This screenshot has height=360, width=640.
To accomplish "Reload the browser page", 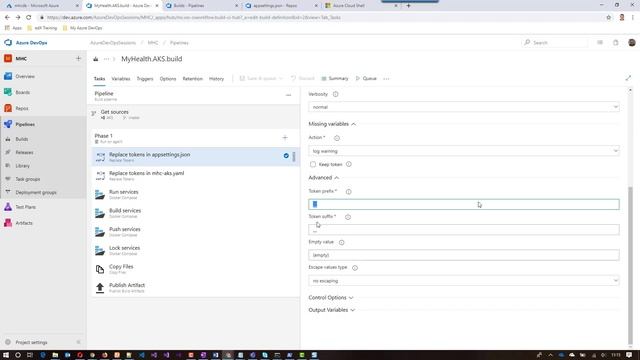I will click(29, 18).
